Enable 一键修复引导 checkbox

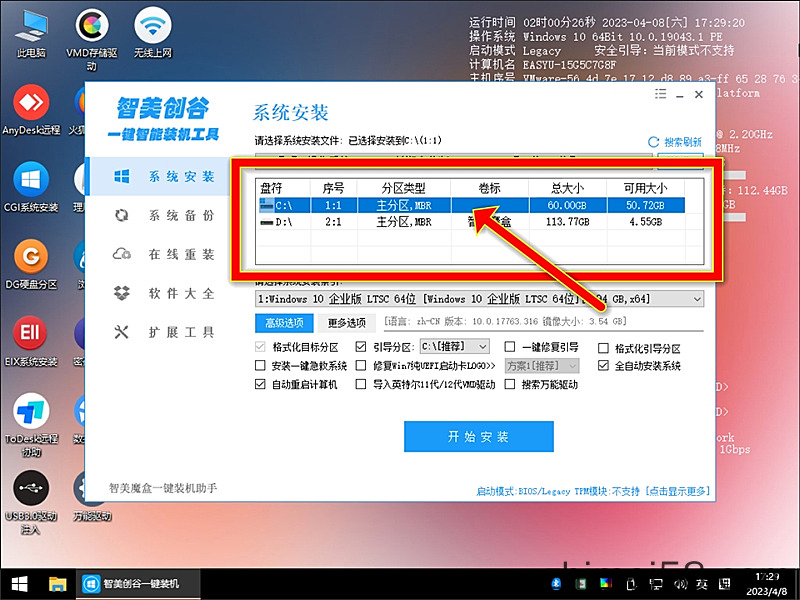pos(509,347)
